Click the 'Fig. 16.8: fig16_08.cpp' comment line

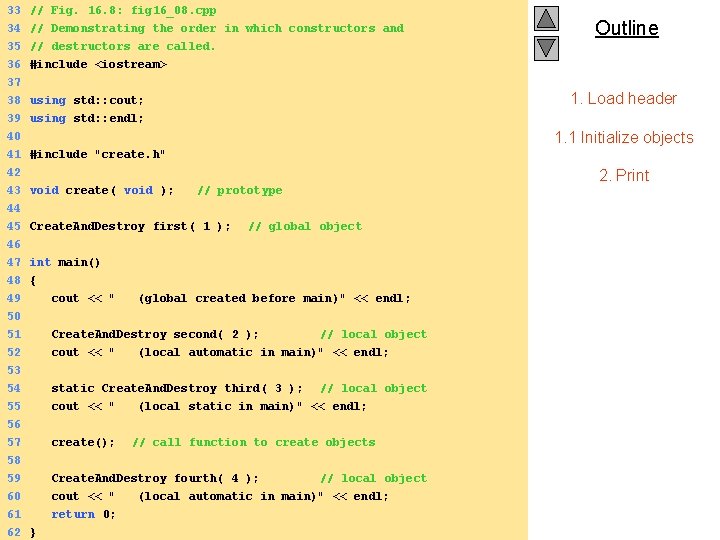pos(123,11)
